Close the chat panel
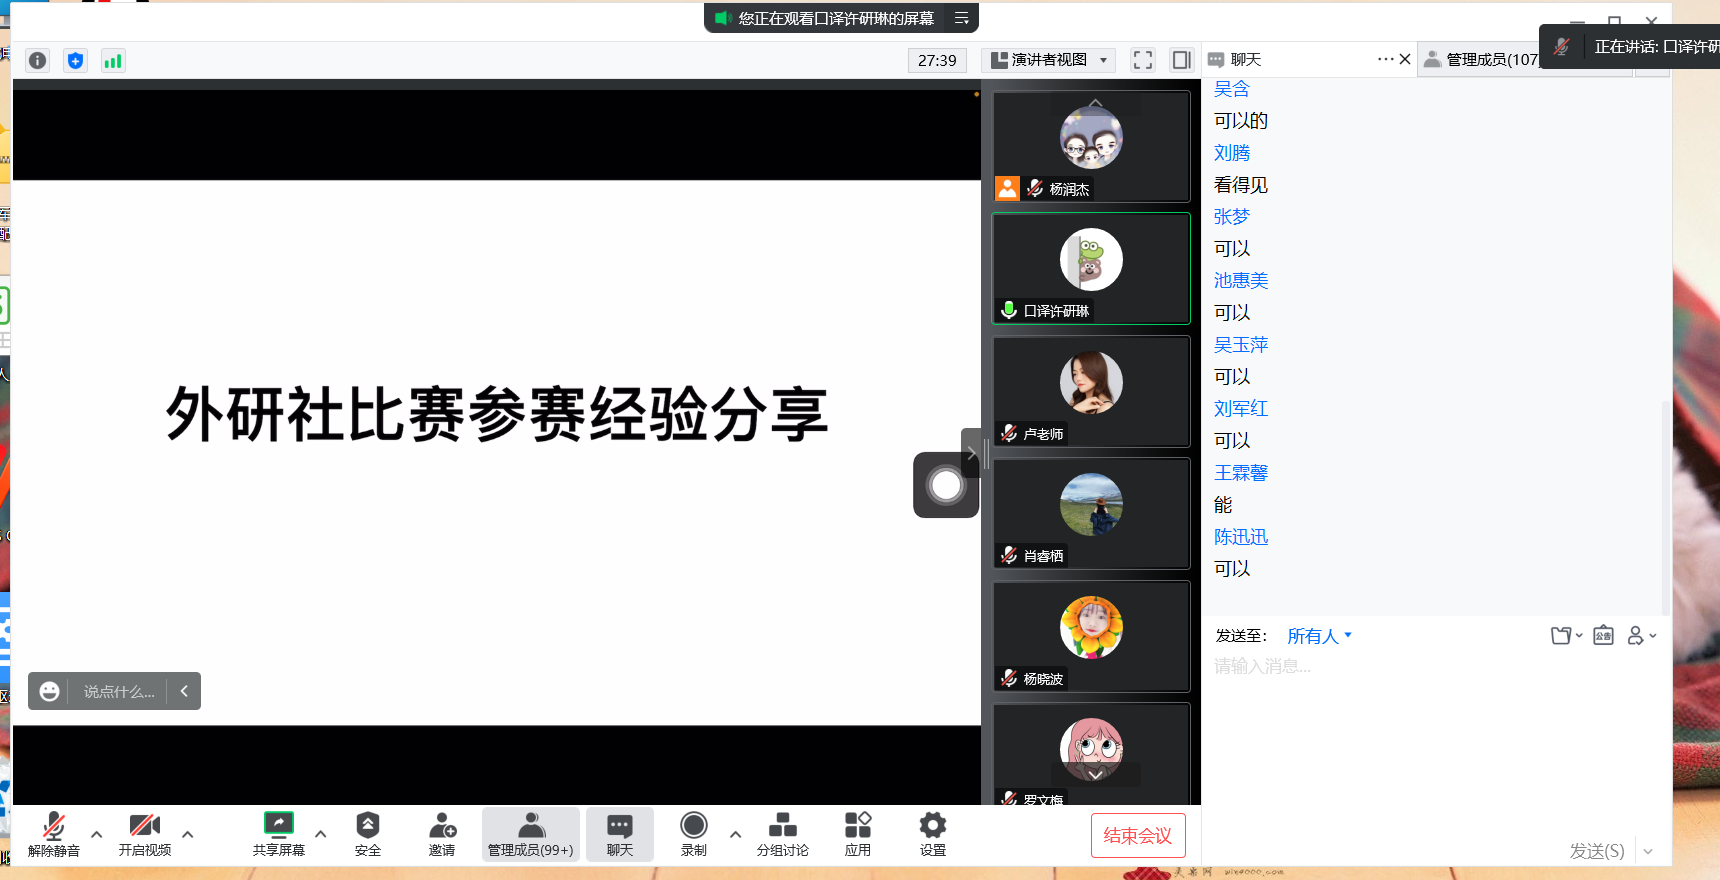The height and width of the screenshot is (880, 1720). click(x=1405, y=59)
